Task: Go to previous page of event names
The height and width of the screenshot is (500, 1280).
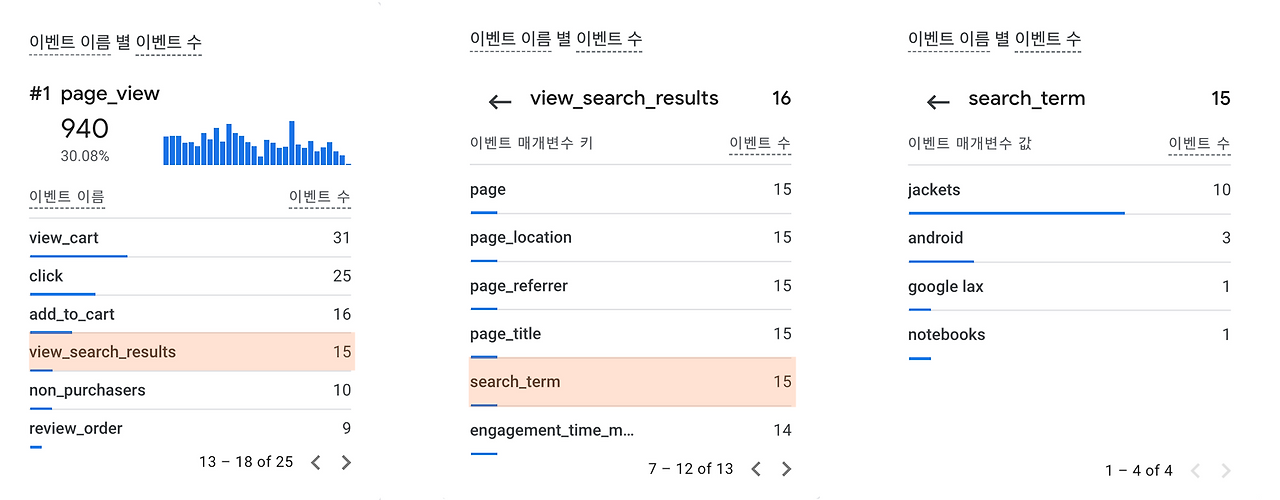Action: (x=315, y=462)
